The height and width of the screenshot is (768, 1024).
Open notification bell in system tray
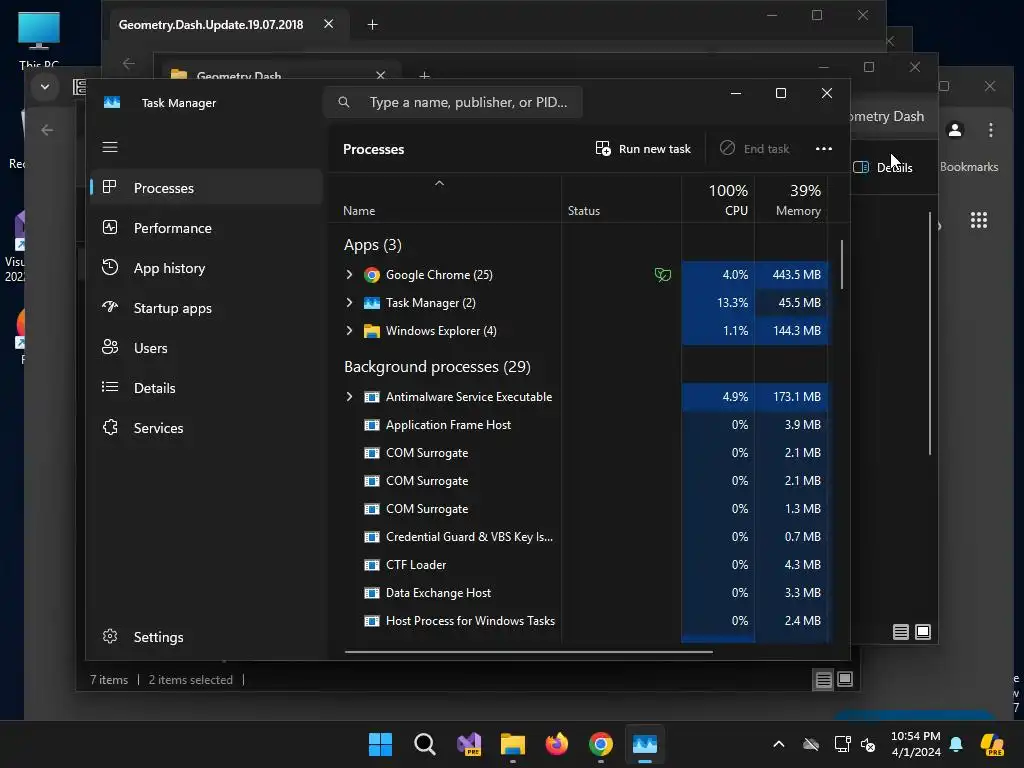click(x=956, y=744)
